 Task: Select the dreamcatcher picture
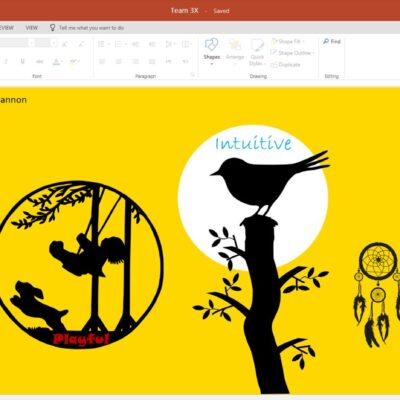[377, 295]
